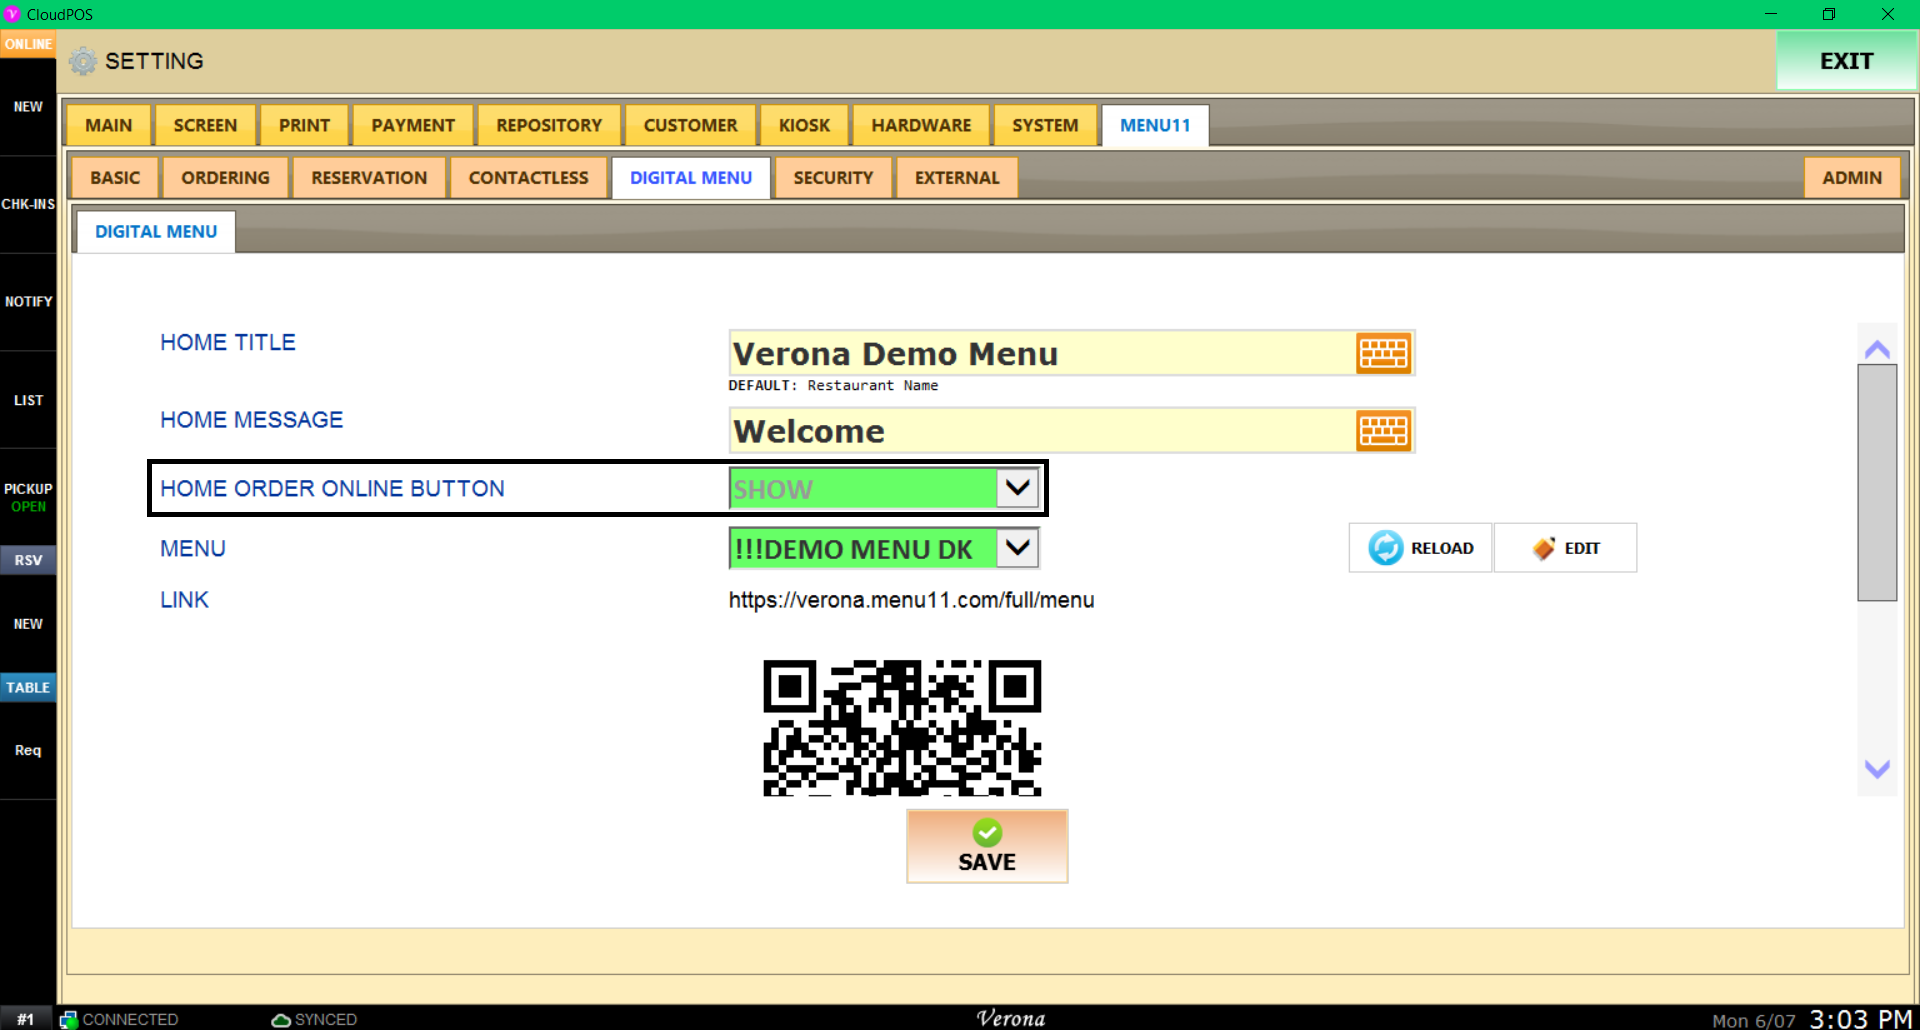Select the HARDWARE tab

coord(921,126)
